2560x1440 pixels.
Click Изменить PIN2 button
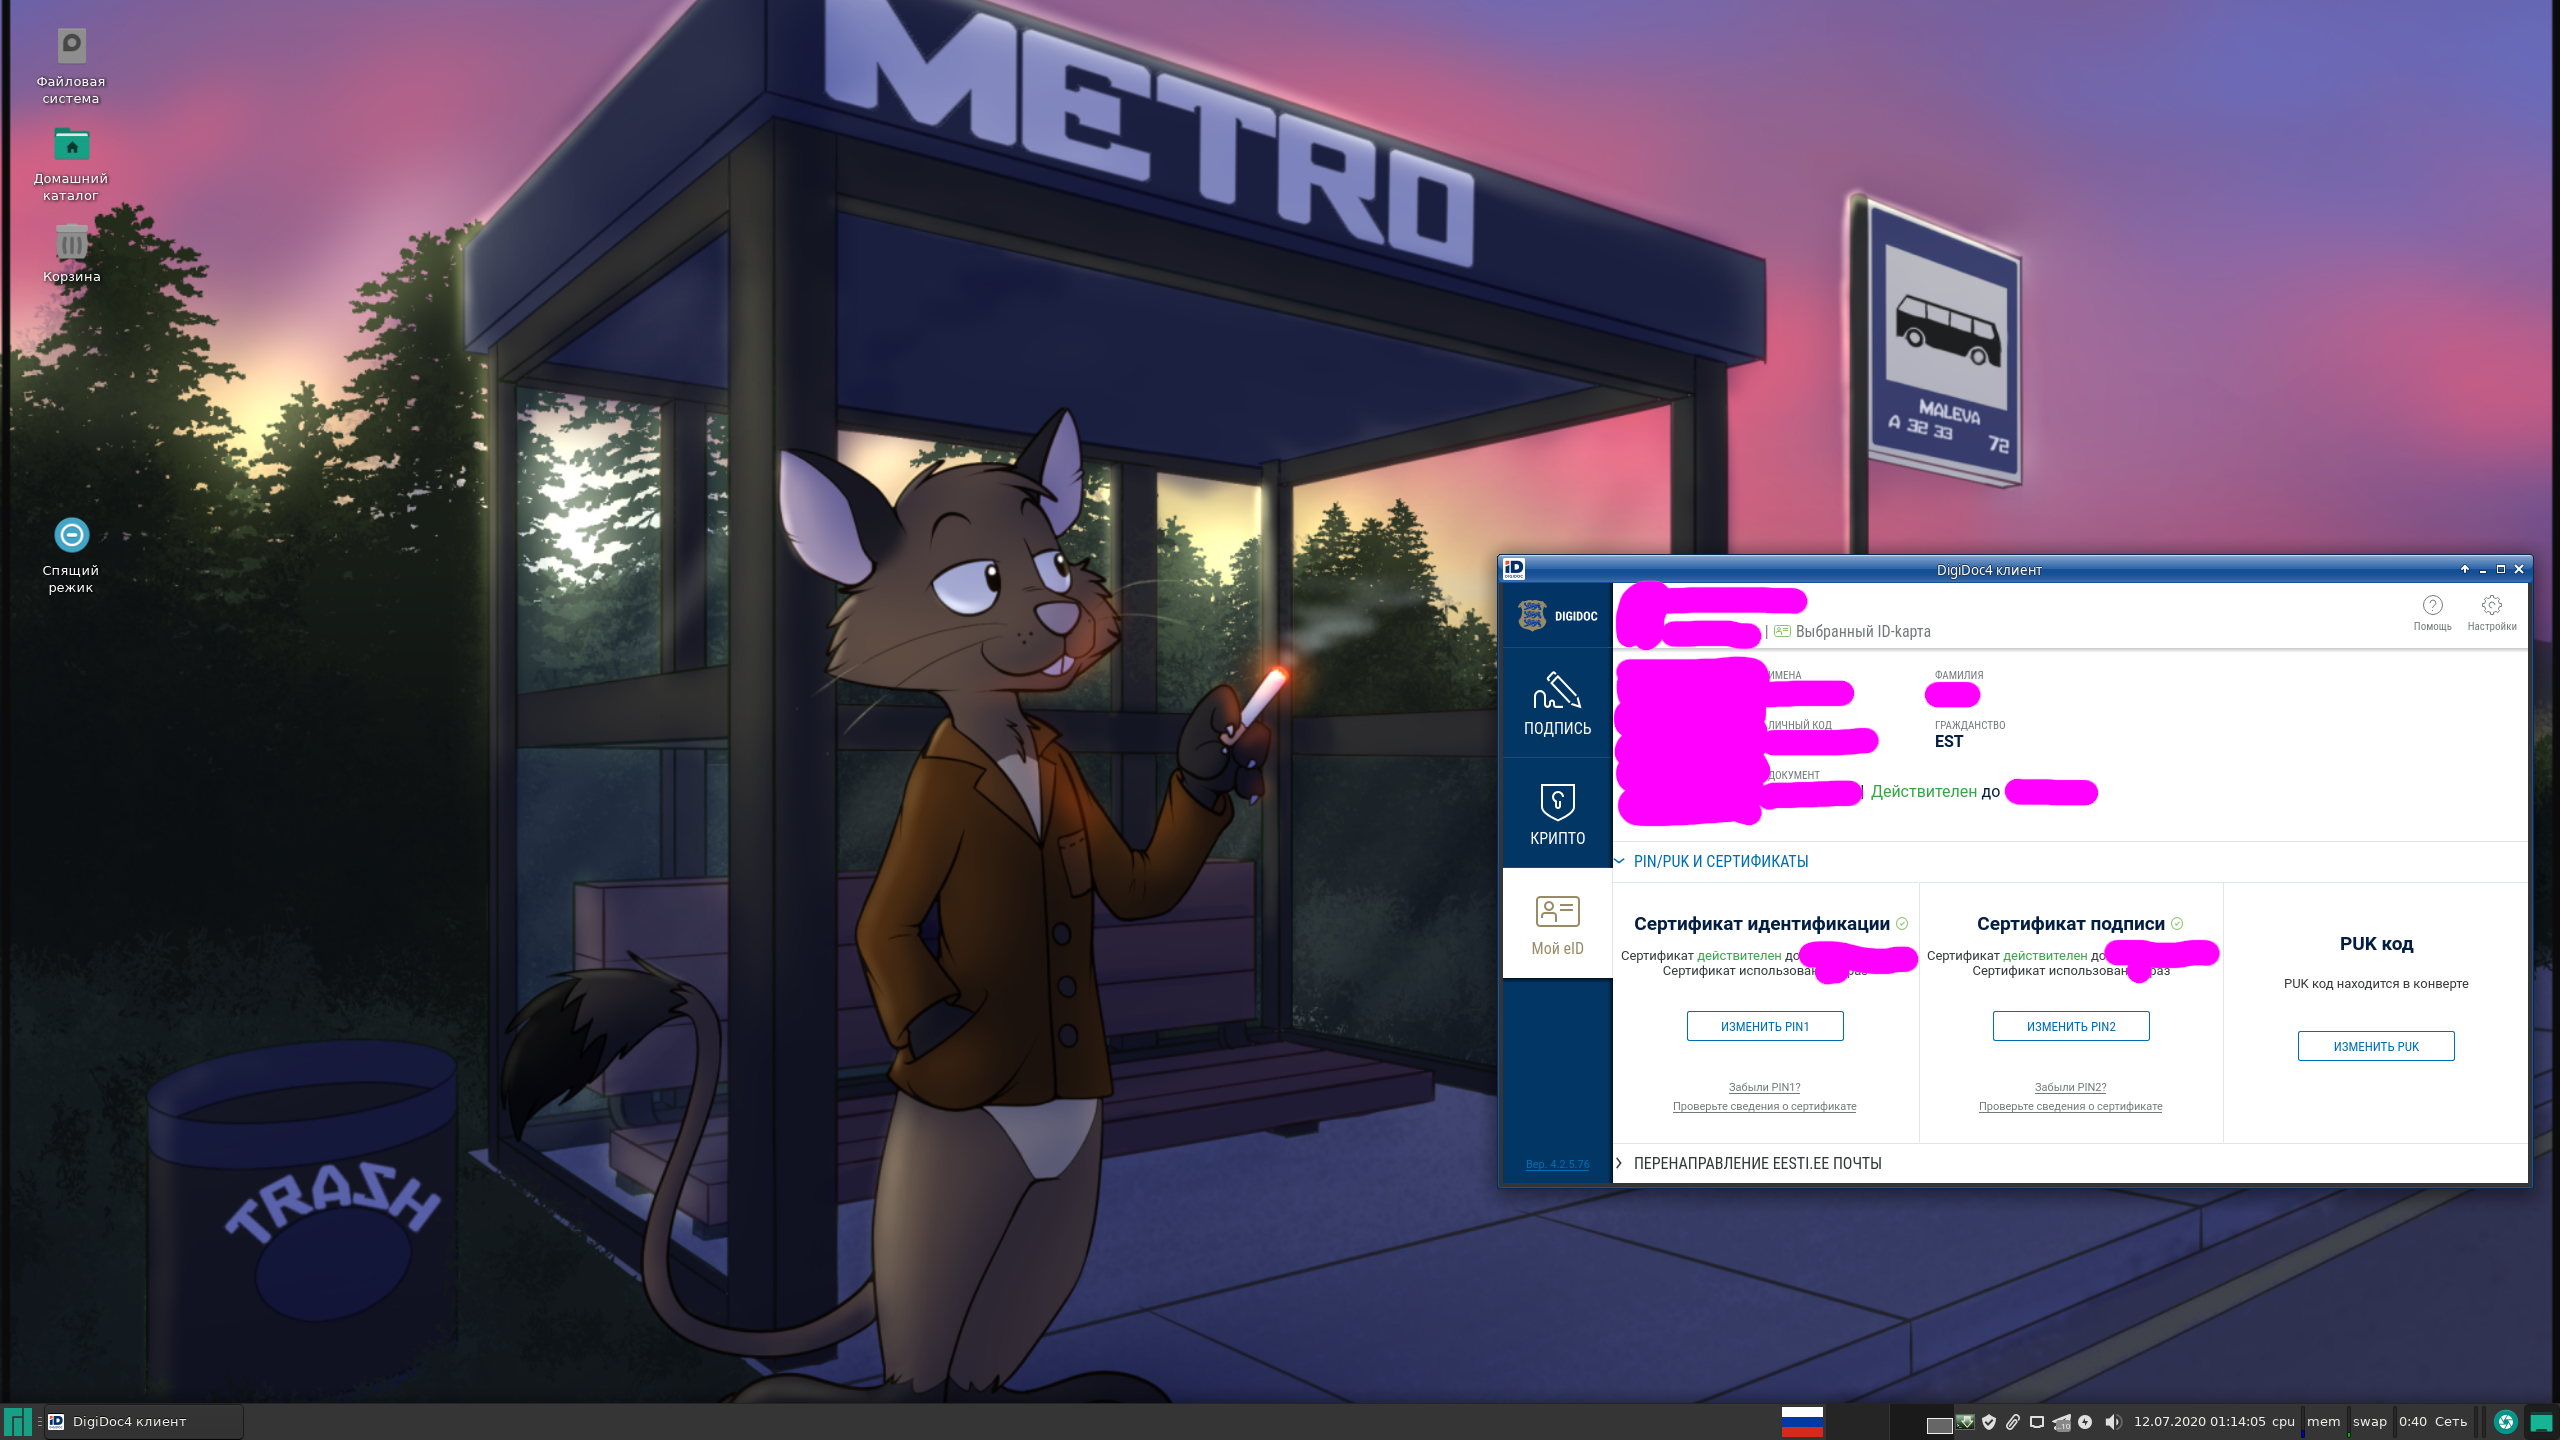2070,1026
